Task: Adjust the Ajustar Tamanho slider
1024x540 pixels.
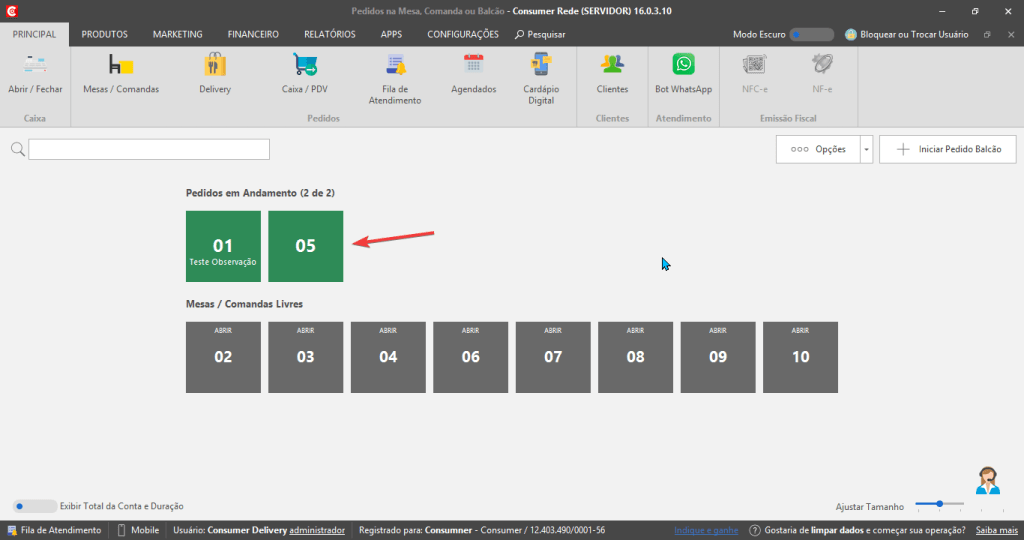Action: pyautogui.click(x=939, y=504)
